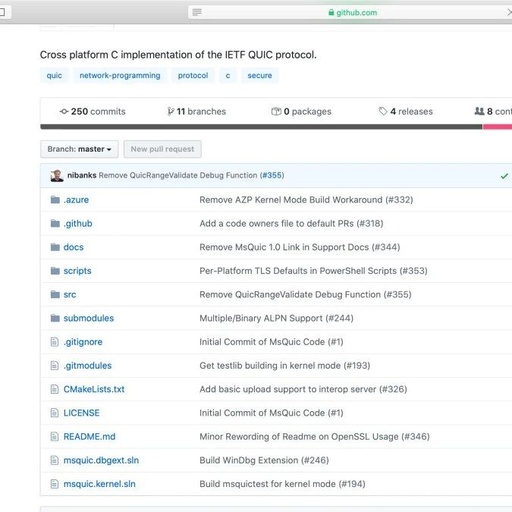Click the CMakeLists.txt file icon
The image size is (512, 512).
click(54, 389)
